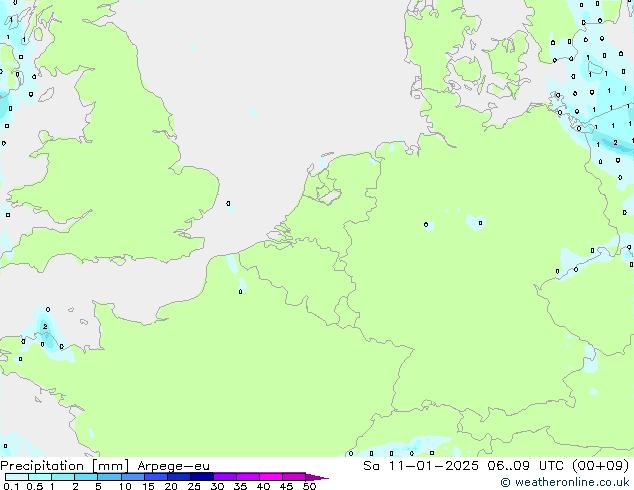The image size is (634, 490).
Task: Pick the purple legend swatch between 30 and 35
Action: pyautogui.click(x=225, y=477)
